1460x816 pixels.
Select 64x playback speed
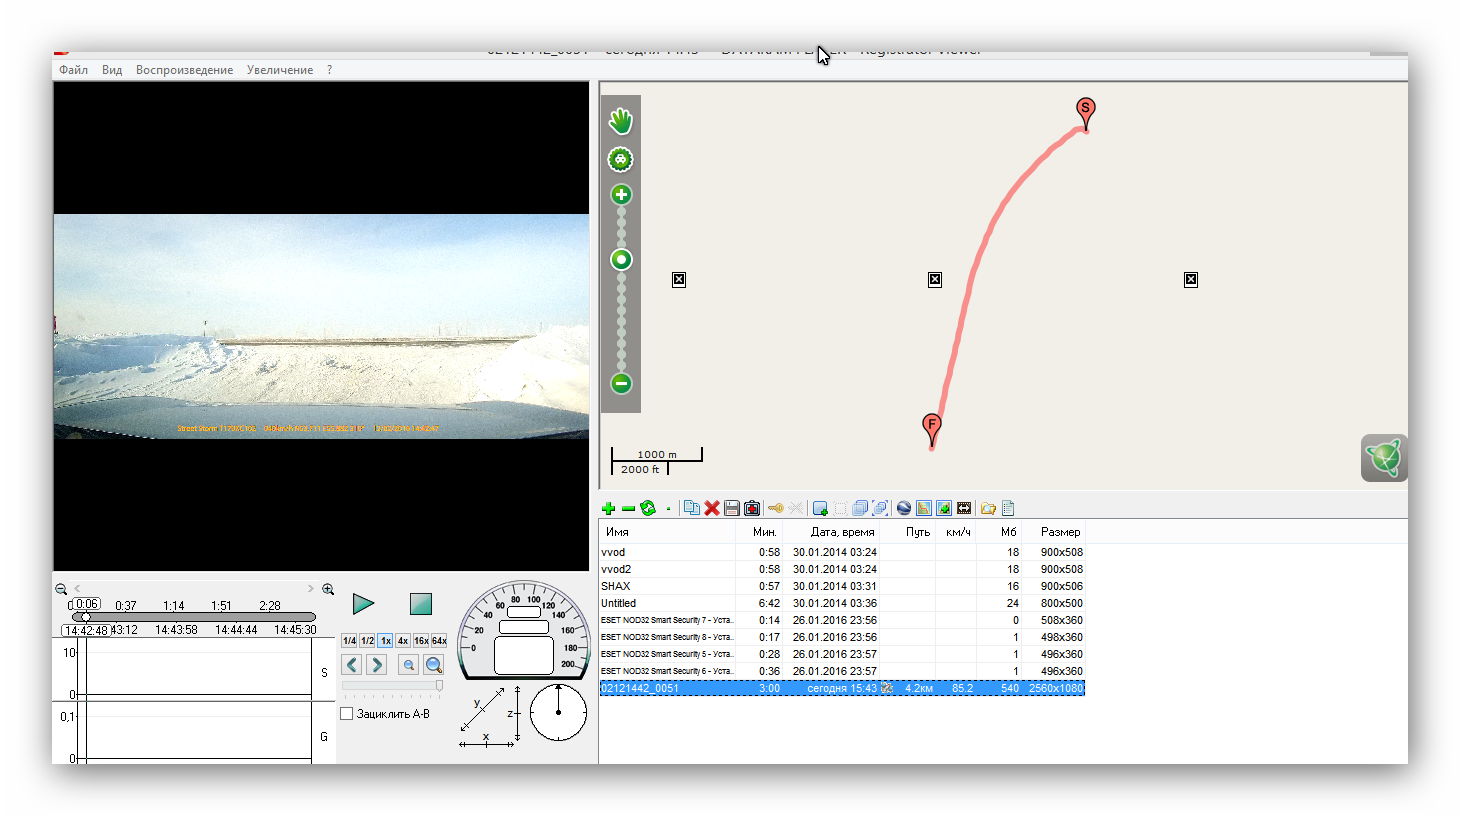click(x=439, y=641)
